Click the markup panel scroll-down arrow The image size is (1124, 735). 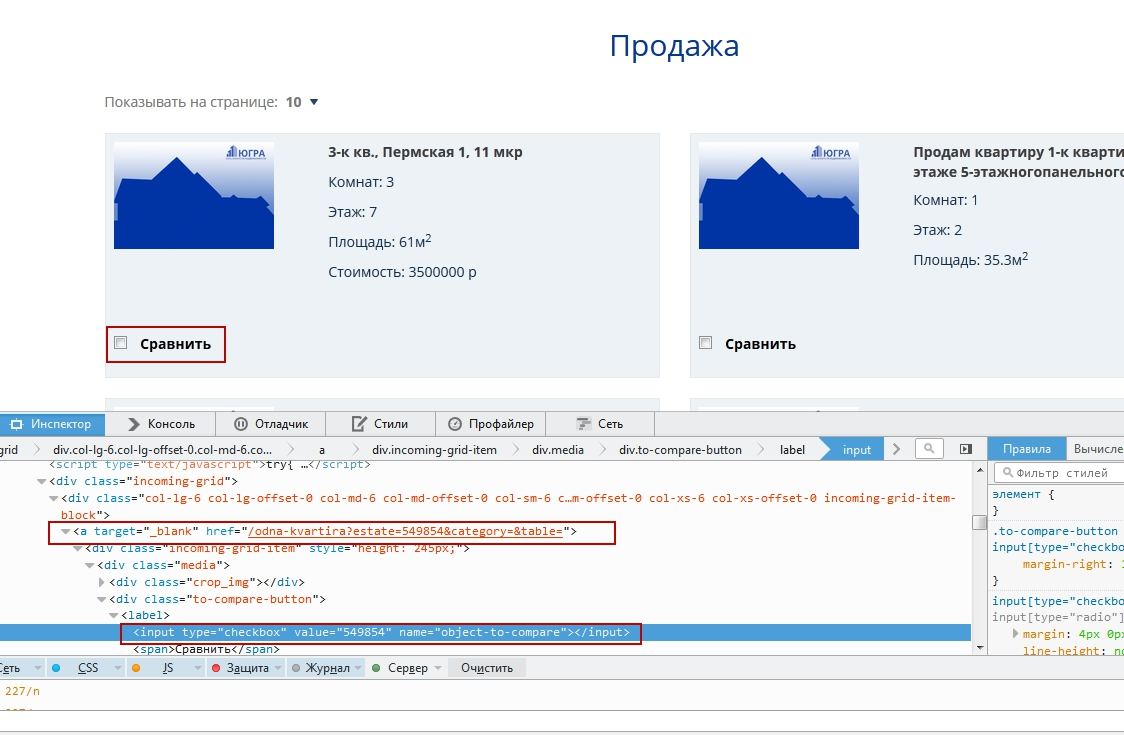coord(979,648)
